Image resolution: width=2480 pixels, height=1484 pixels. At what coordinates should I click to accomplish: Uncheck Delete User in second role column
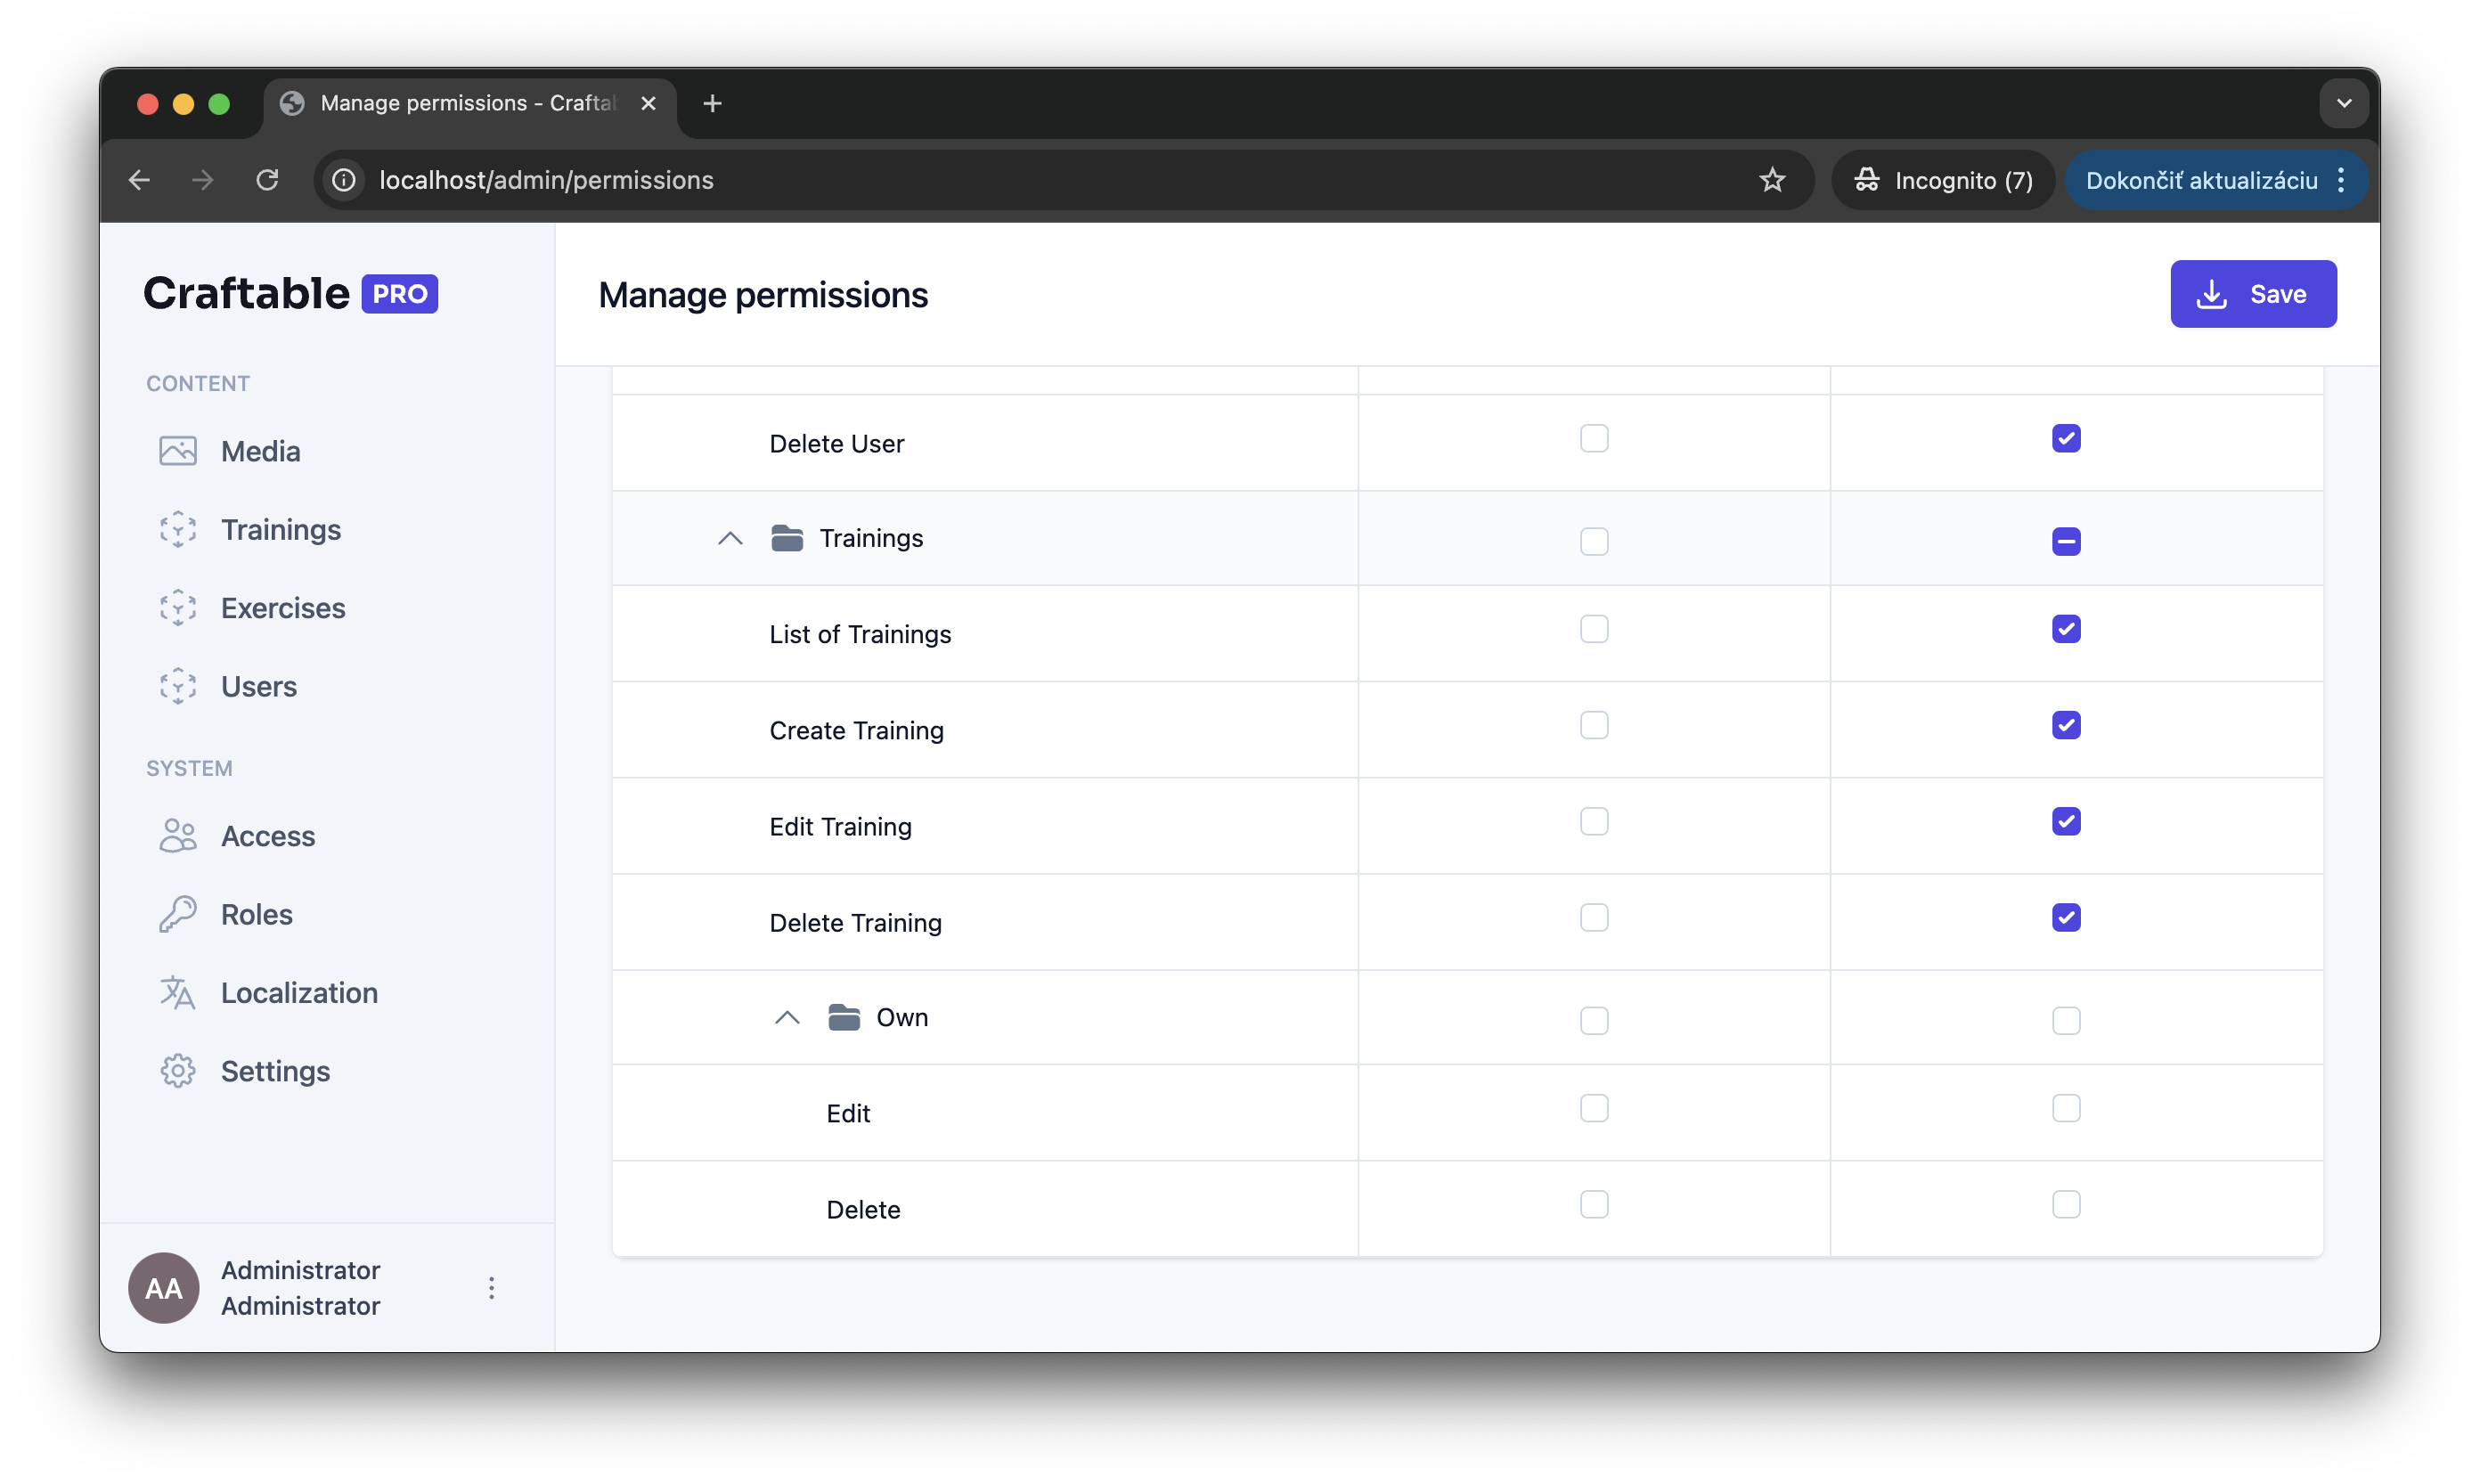coord(2066,439)
